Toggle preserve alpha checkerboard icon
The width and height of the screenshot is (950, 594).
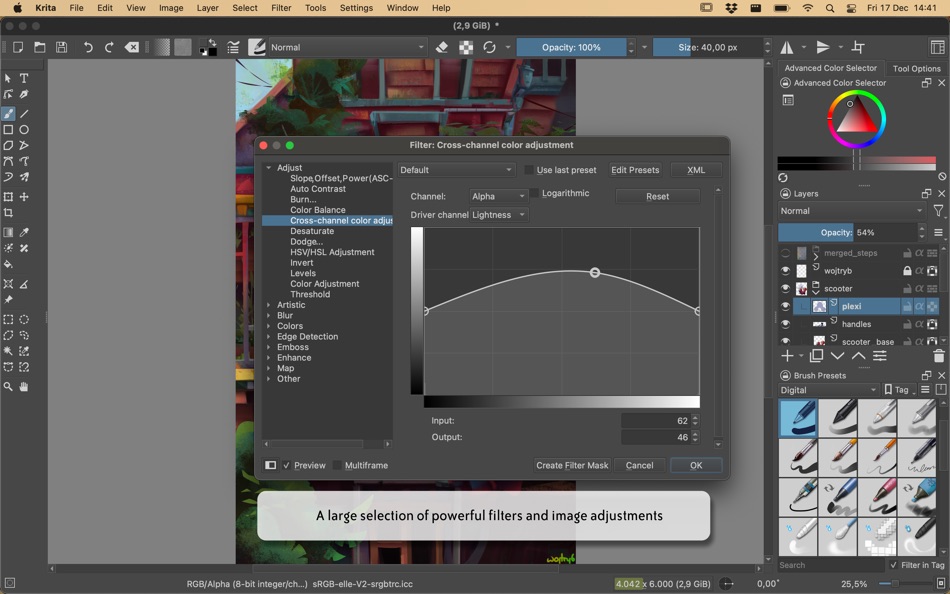[465, 47]
